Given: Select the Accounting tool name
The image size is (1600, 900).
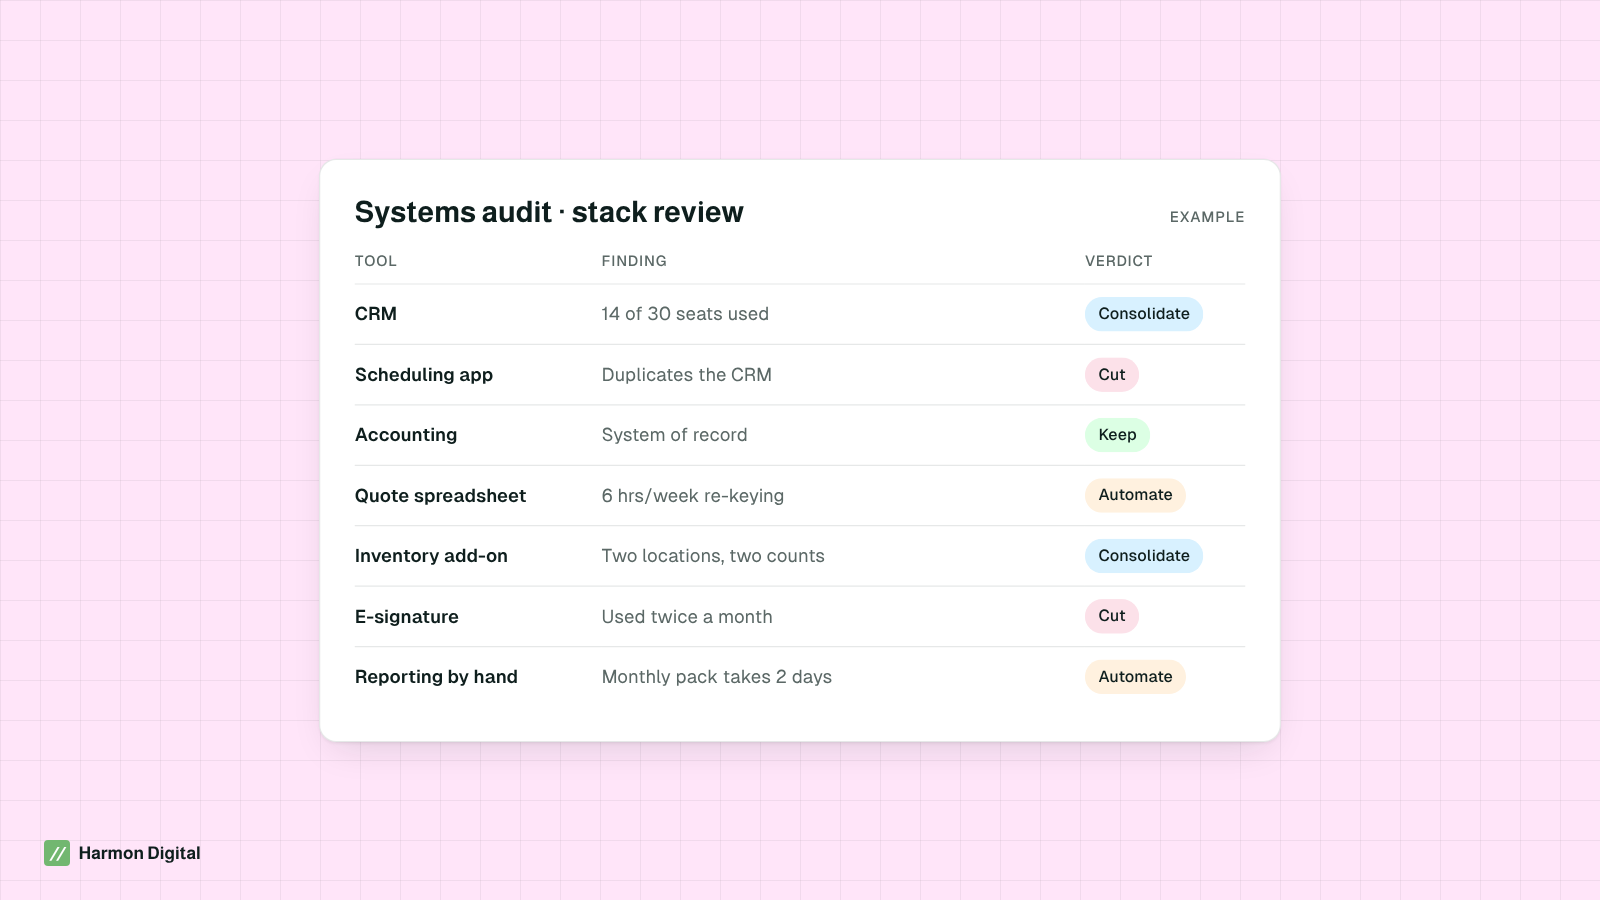Looking at the screenshot, I should point(406,435).
